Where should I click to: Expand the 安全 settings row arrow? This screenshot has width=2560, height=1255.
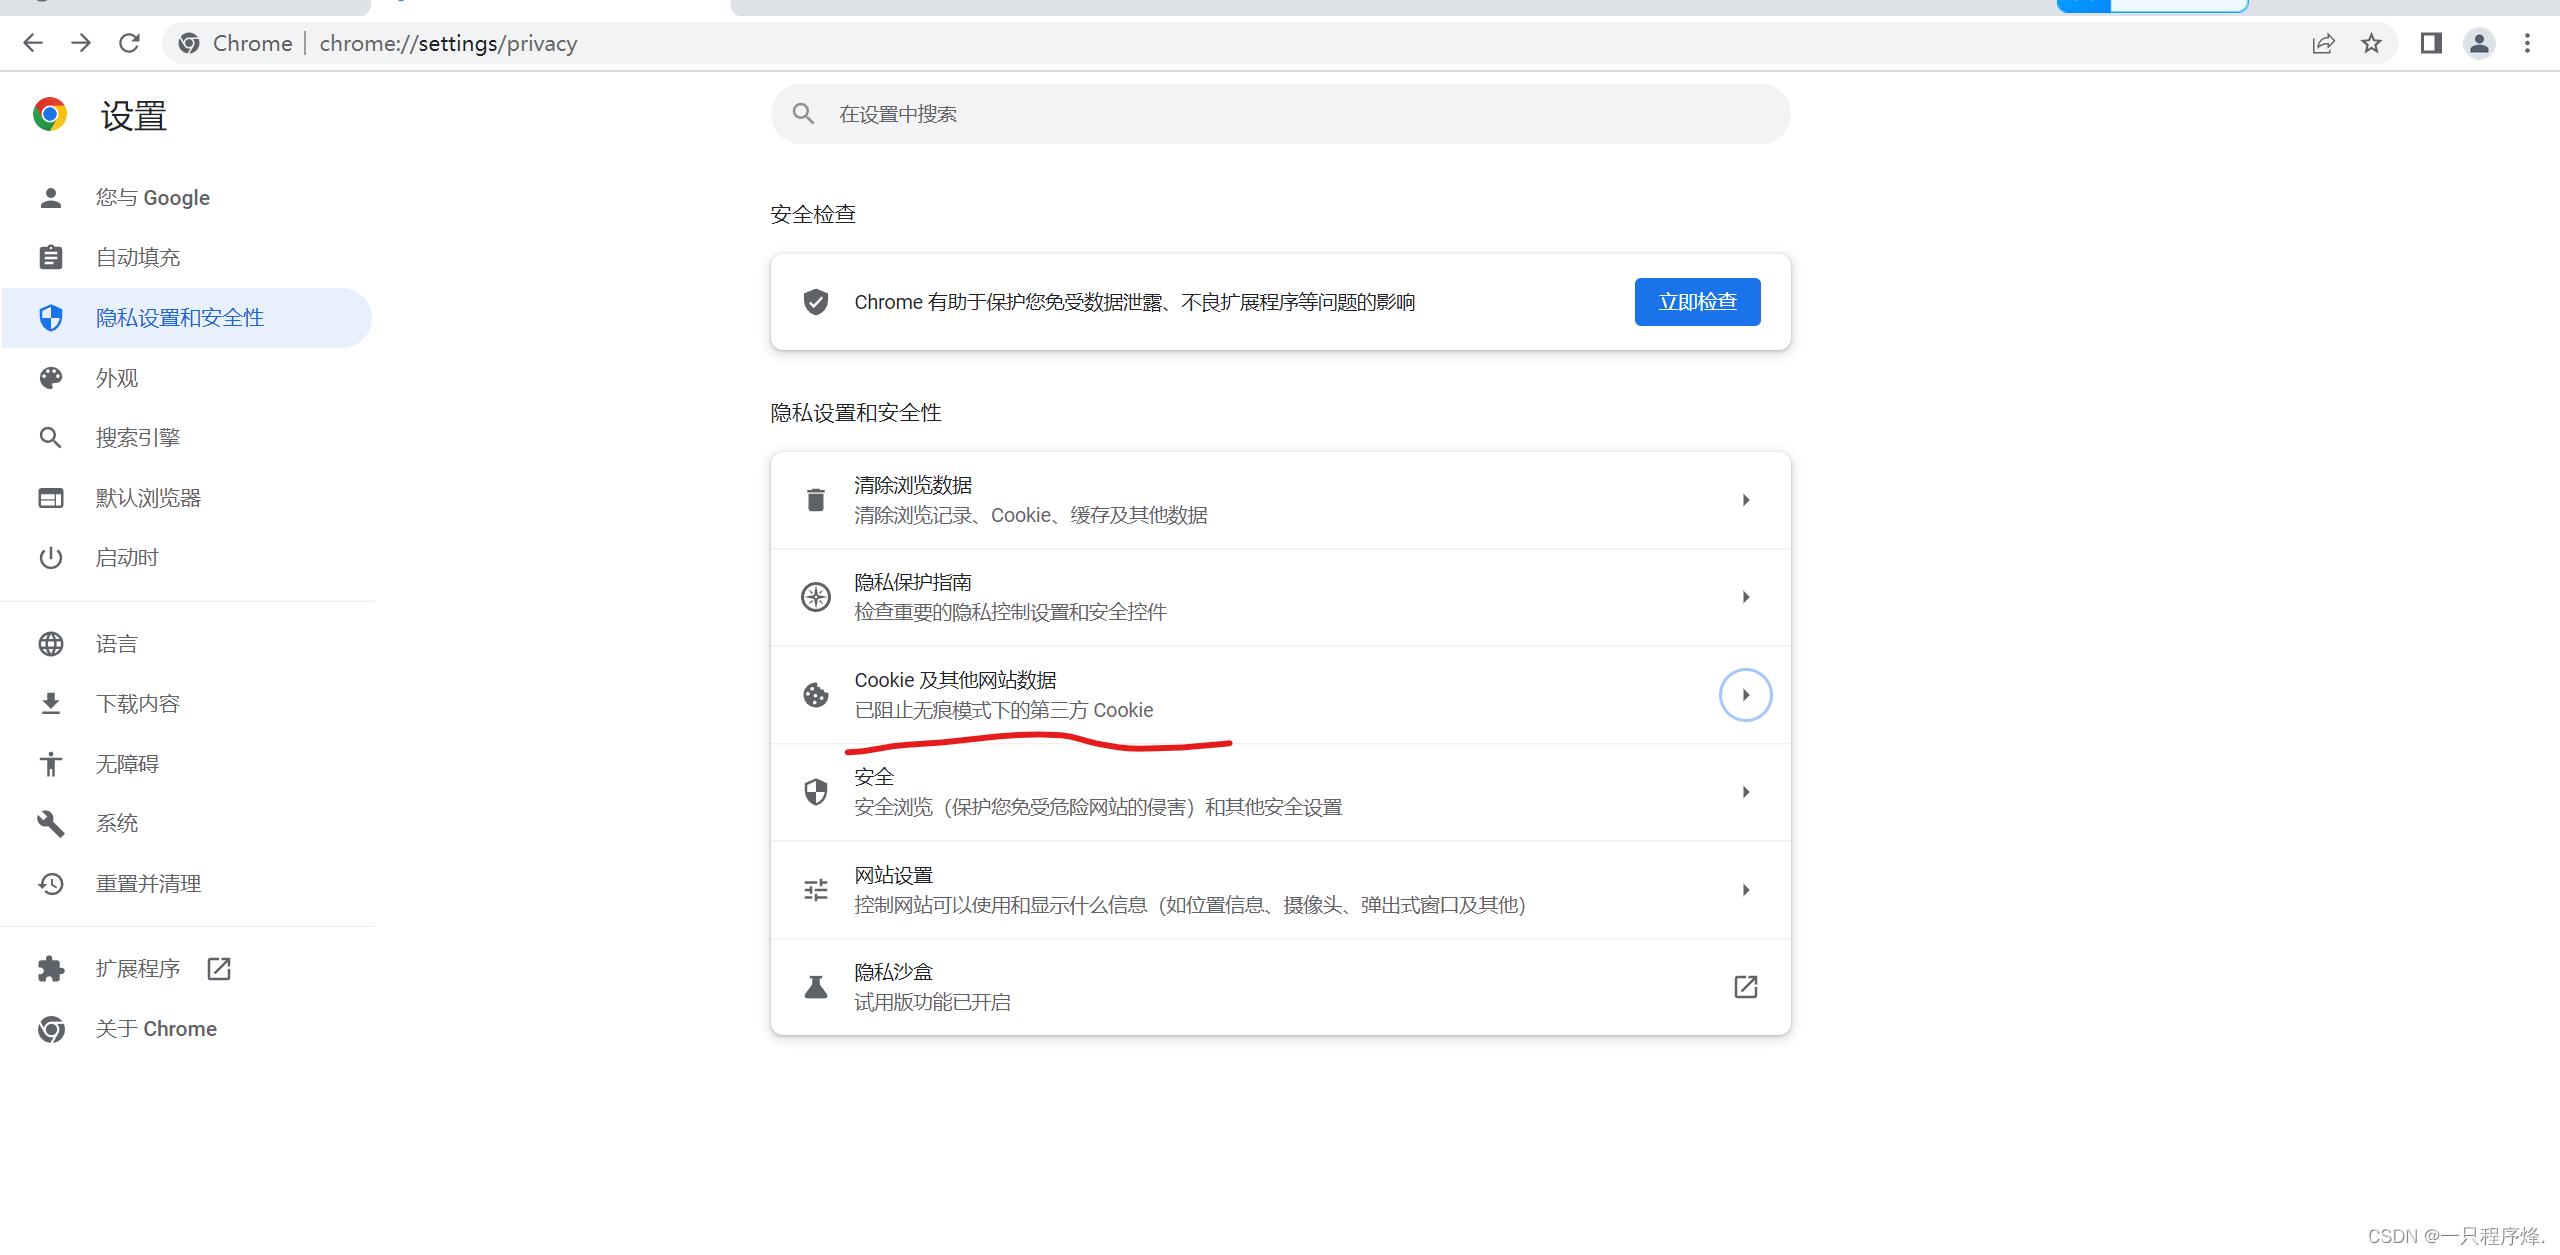click(x=1745, y=792)
